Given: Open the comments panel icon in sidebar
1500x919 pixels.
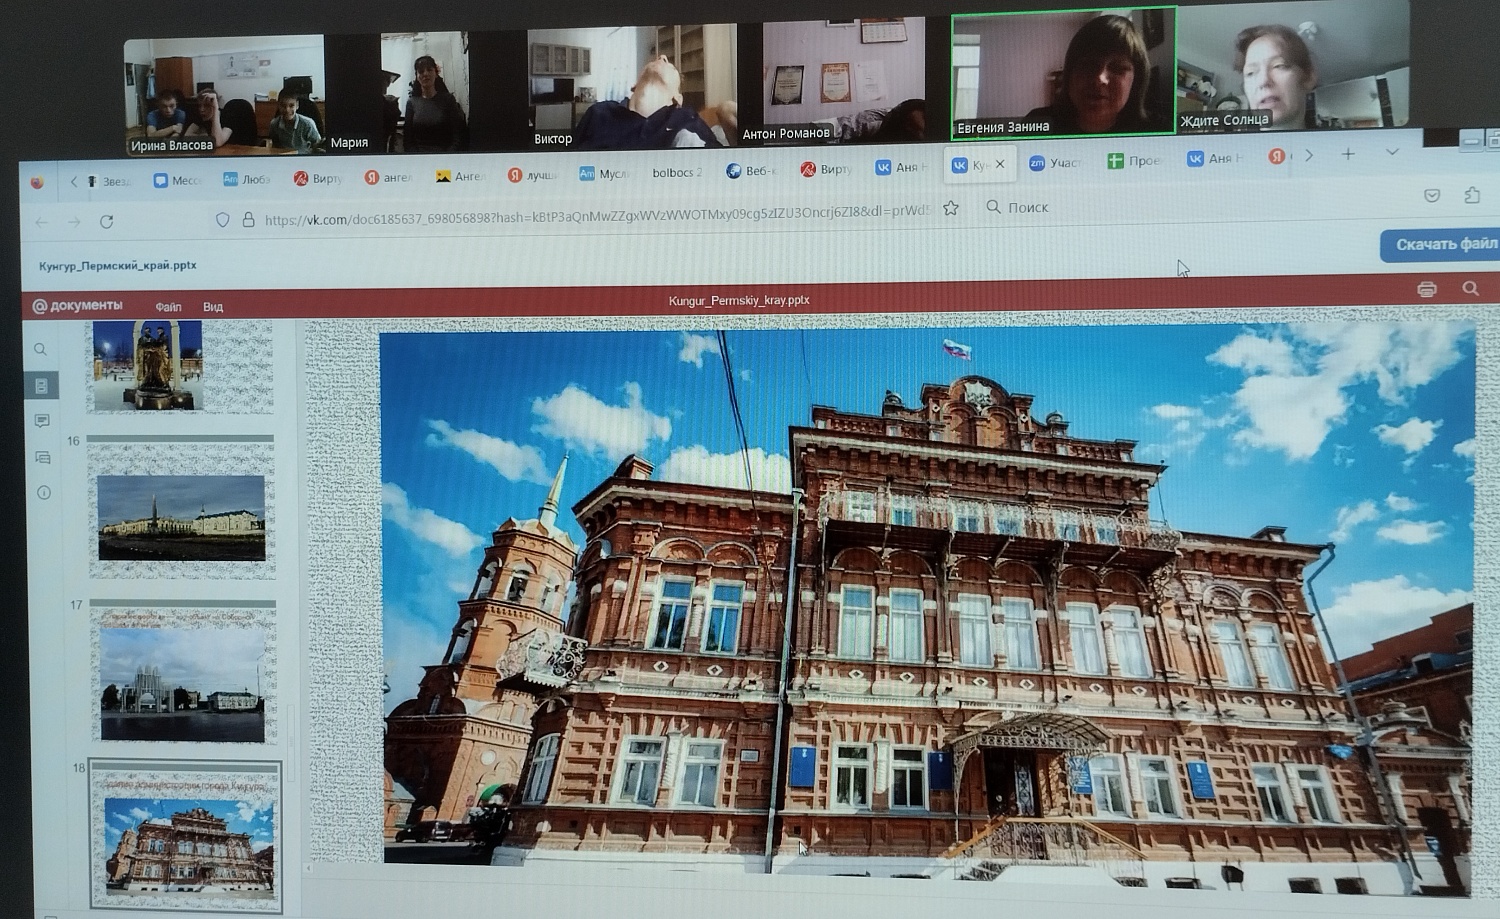Looking at the screenshot, I should (x=42, y=421).
